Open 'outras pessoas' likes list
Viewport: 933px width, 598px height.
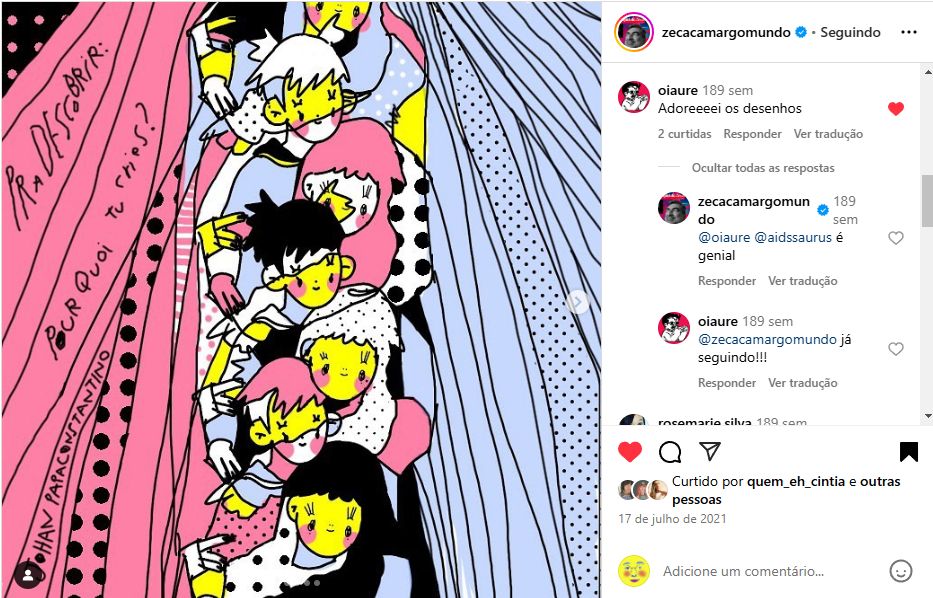tap(786, 490)
